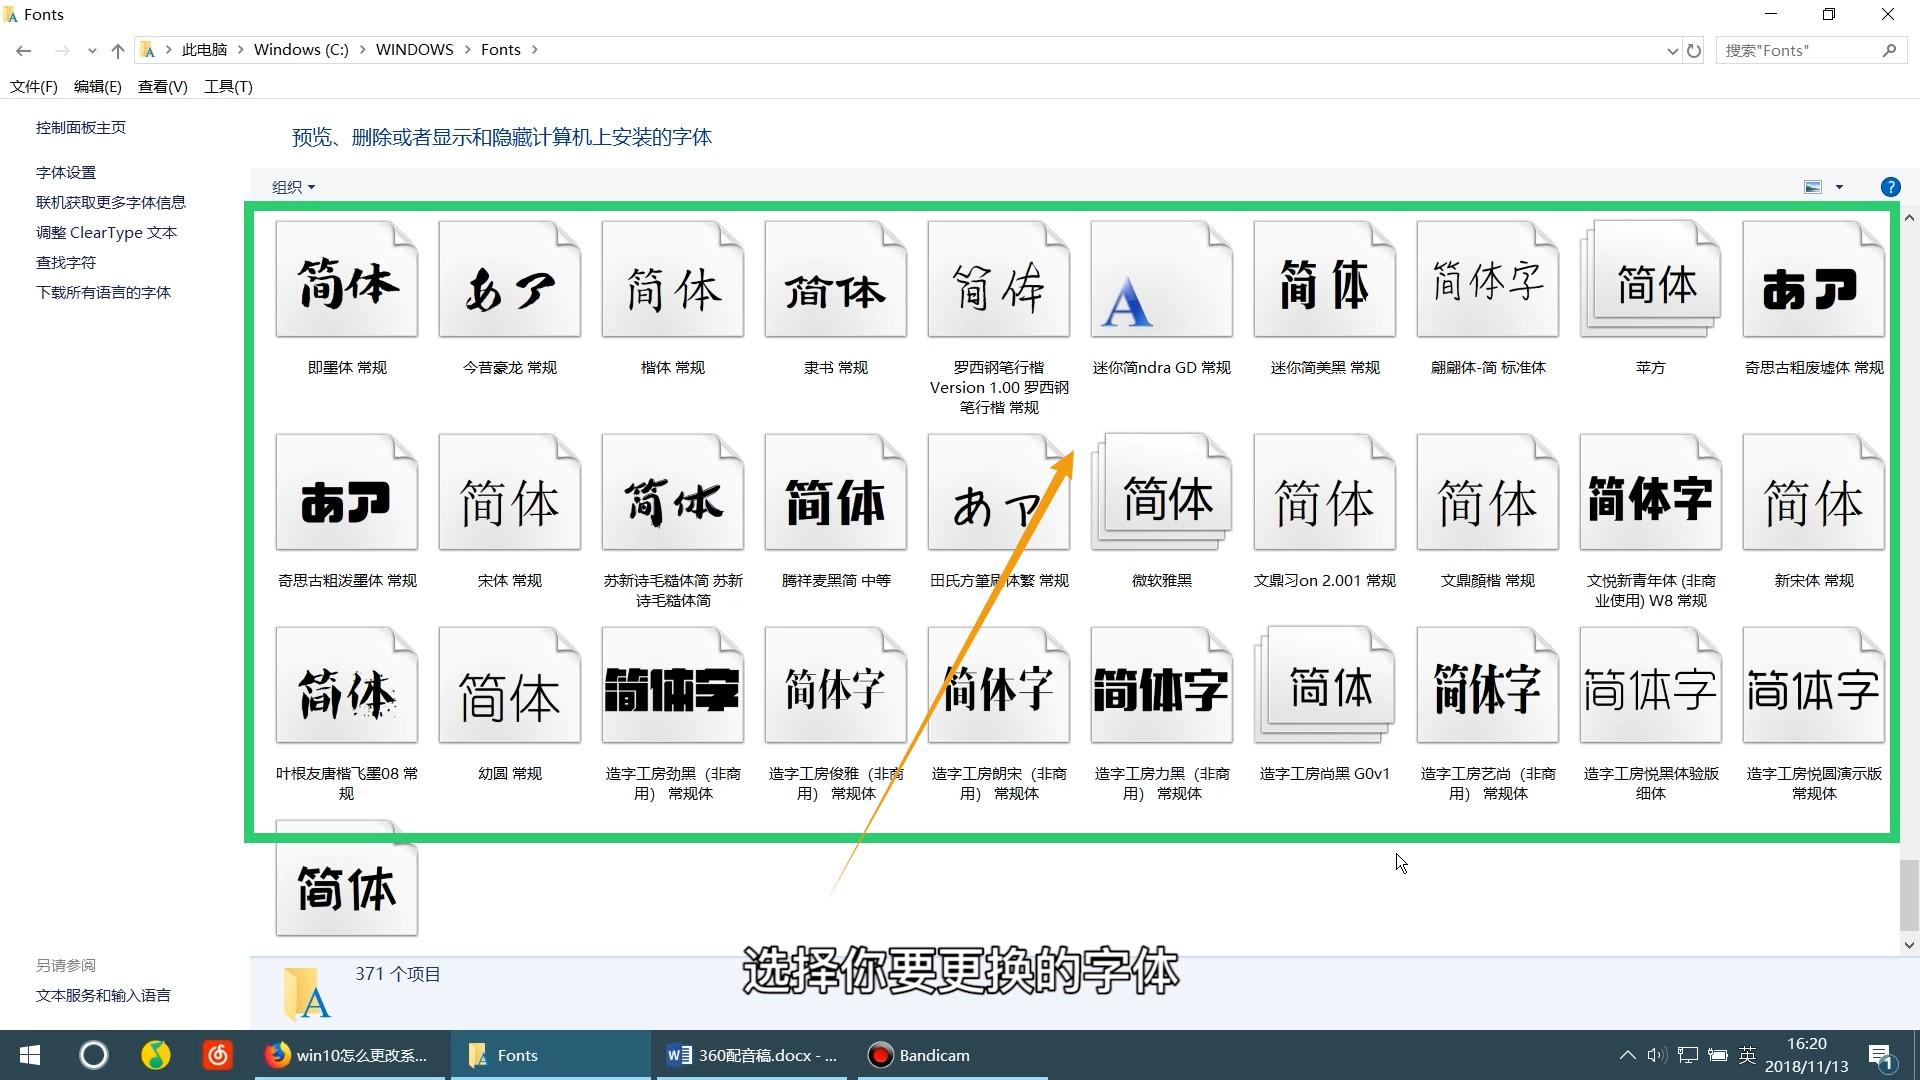Click 工具 menu item
Image resolution: width=1920 pixels, height=1080 pixels.
pyautogui.click(x=227, y=86)
